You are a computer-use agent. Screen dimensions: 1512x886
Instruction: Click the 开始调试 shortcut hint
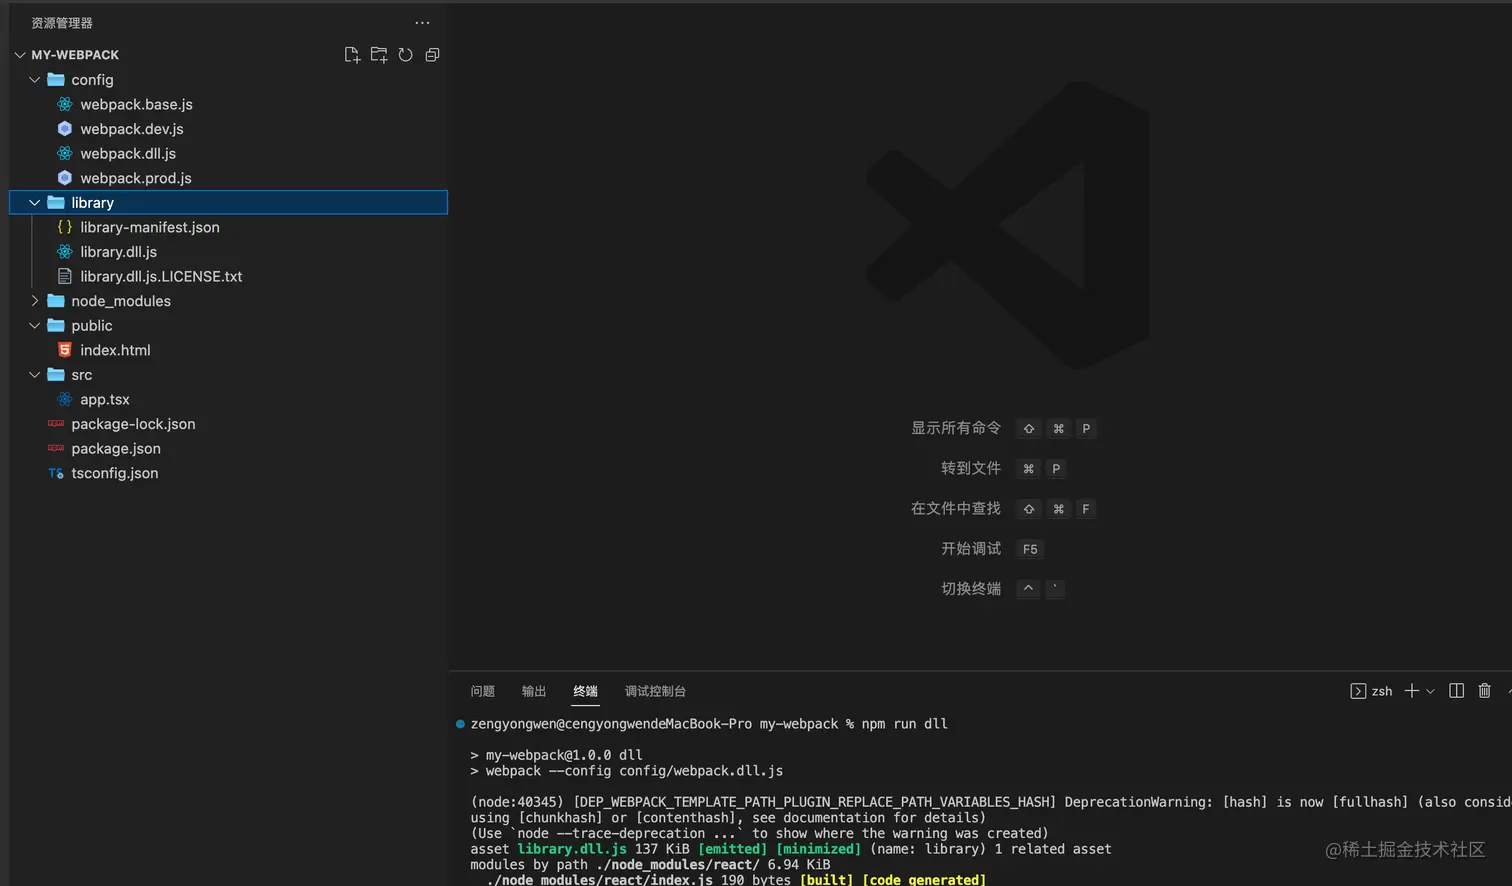click(x=971, y=548)
